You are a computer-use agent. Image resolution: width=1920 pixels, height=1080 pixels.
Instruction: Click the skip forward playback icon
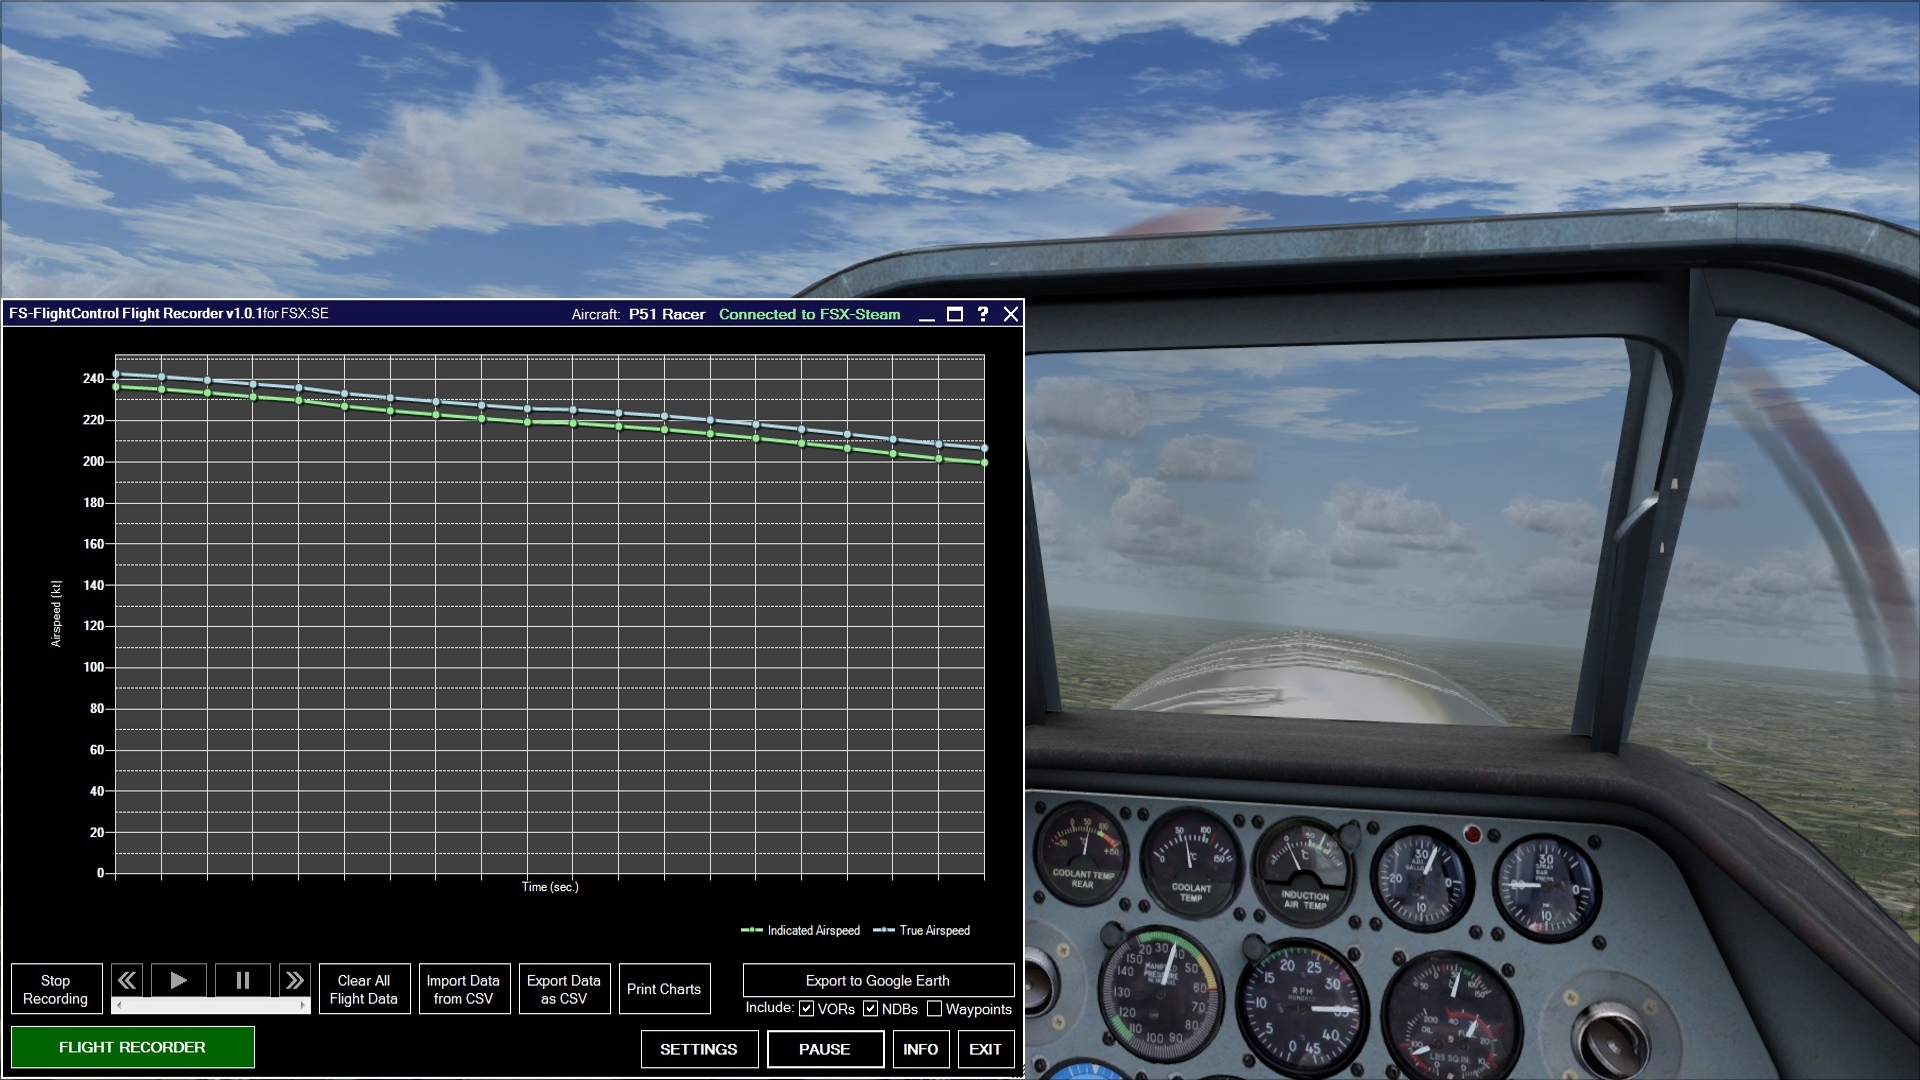(297, 980)
